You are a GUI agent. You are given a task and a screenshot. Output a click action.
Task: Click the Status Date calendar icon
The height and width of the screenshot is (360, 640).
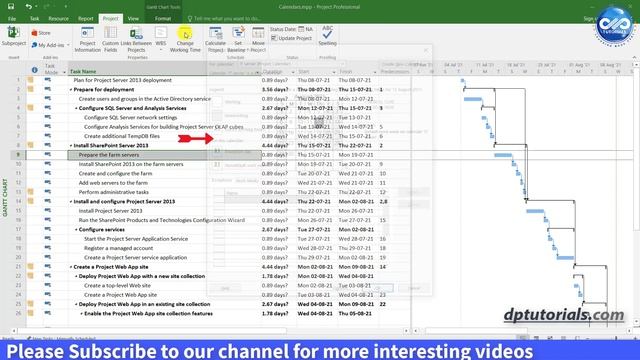[x=301, y=29]
